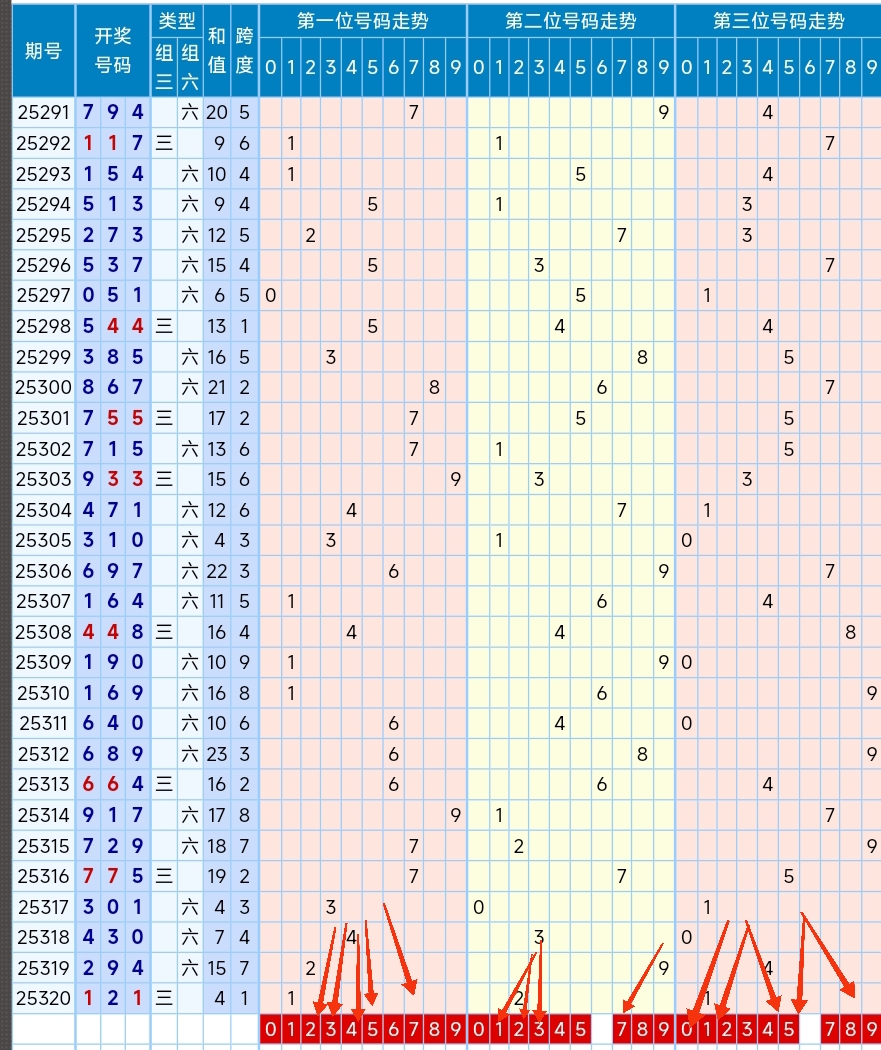881x1050 pixels.
Task: Click third-position trend 0 in row 25305
Action: tap(686, 540)
